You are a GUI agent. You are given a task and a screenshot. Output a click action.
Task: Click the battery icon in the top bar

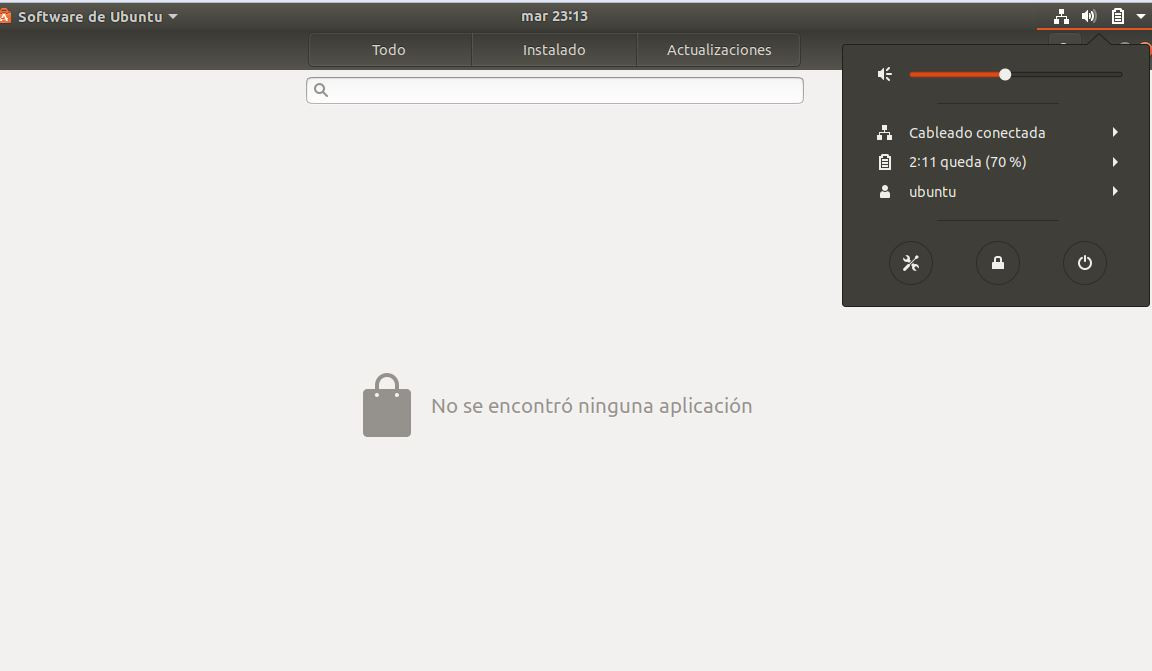click(x=1118, y=16)
